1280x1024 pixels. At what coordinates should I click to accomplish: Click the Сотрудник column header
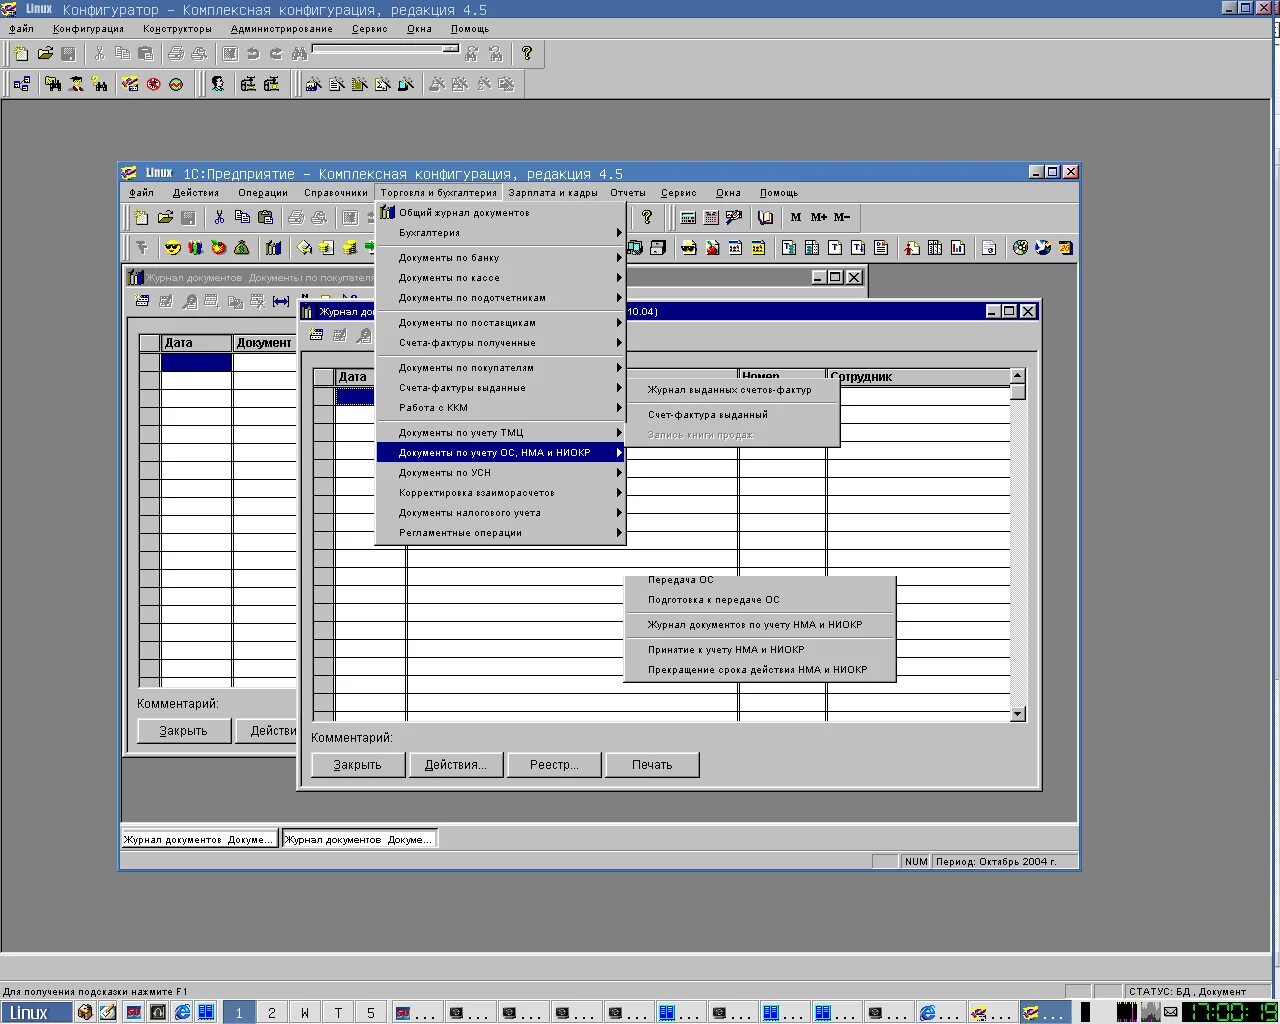tap(918, 377)
